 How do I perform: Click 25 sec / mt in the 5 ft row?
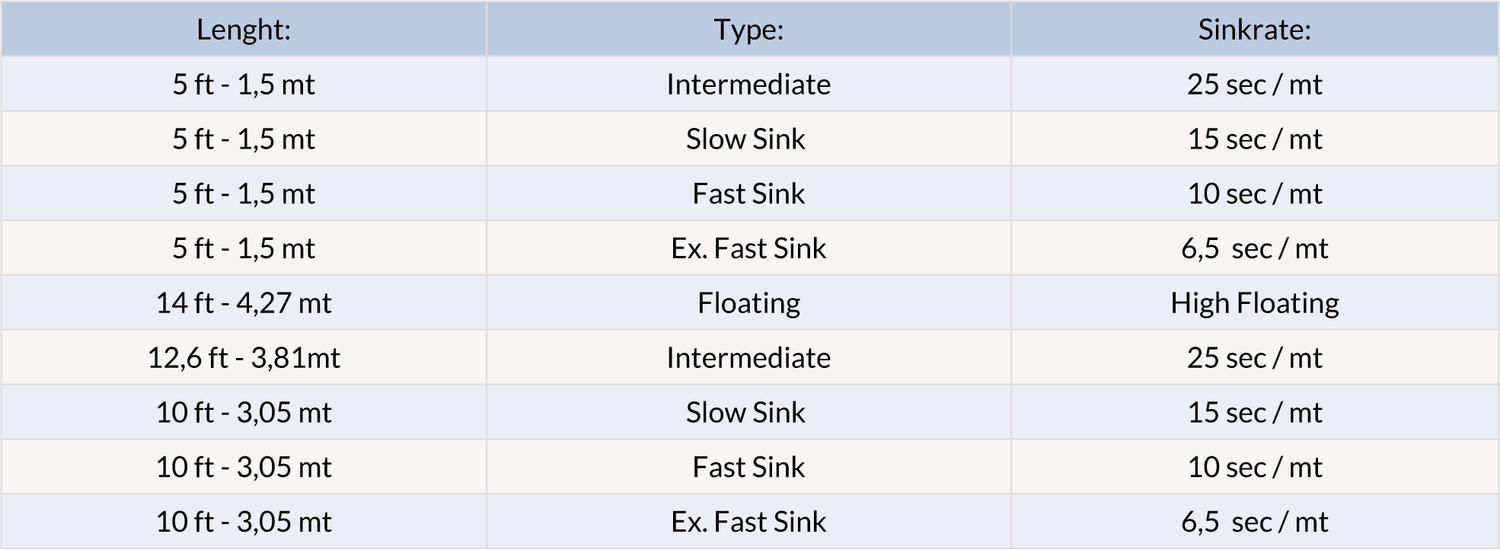pos(1254,84)
